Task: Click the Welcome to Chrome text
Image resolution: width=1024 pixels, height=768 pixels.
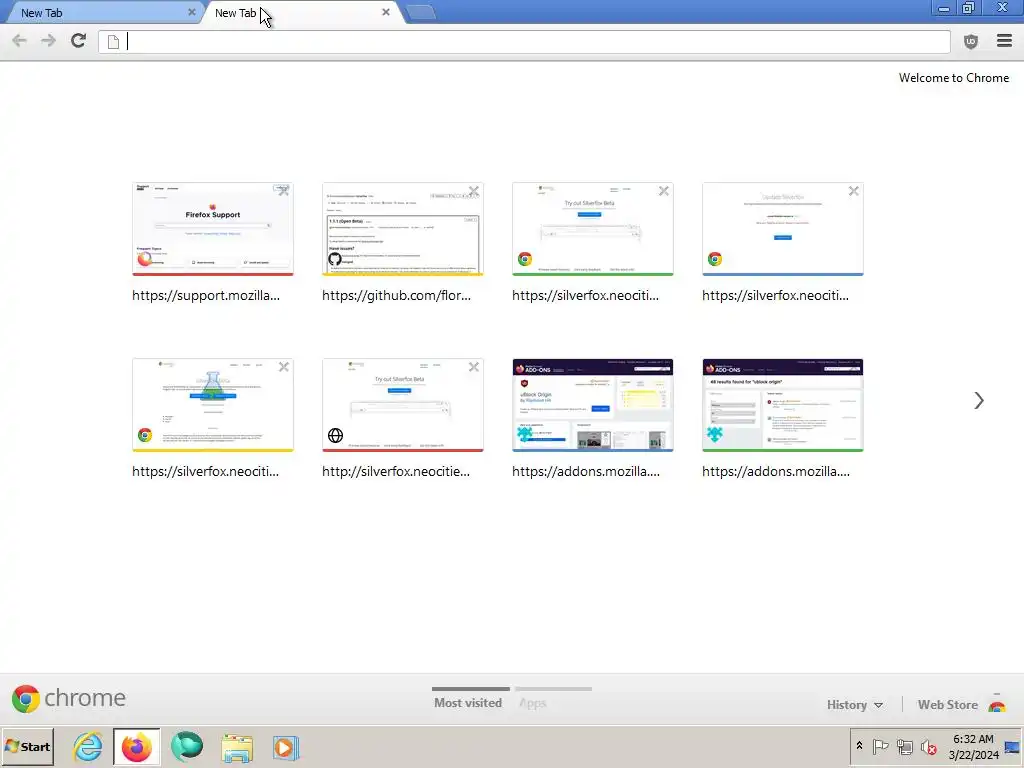Action: point(954,78)
